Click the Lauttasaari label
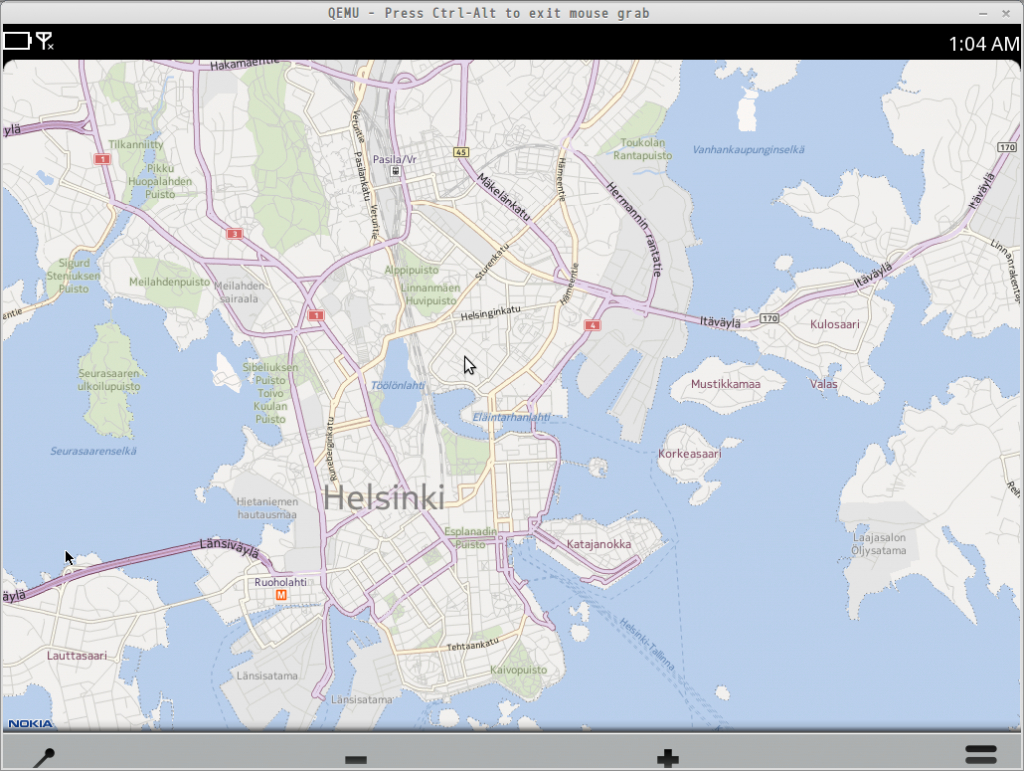Image resolution: width=1024 pixels, height=771 pixels. [76, 655]
